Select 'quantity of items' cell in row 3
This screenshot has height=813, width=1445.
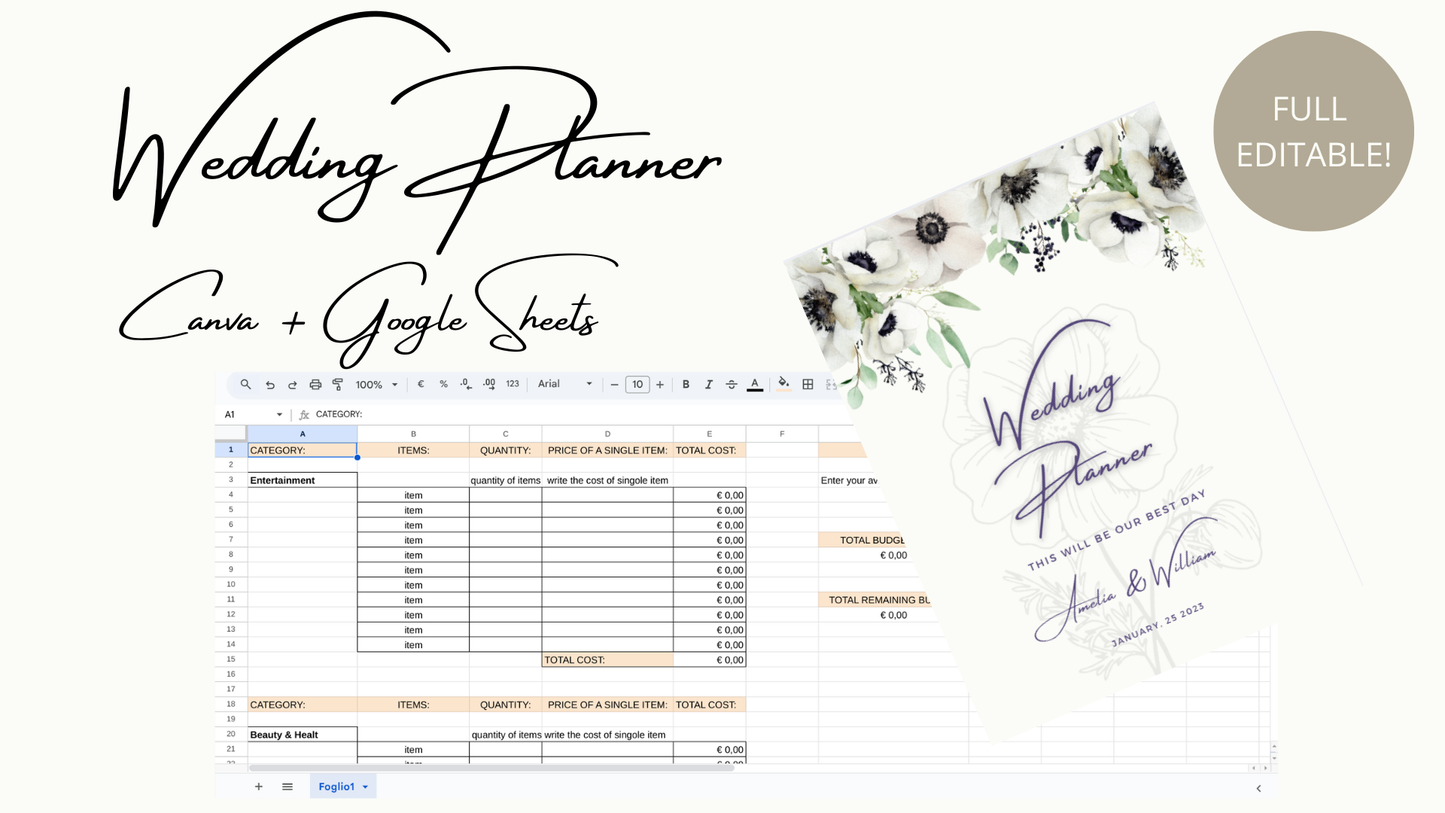coord(506,480)
